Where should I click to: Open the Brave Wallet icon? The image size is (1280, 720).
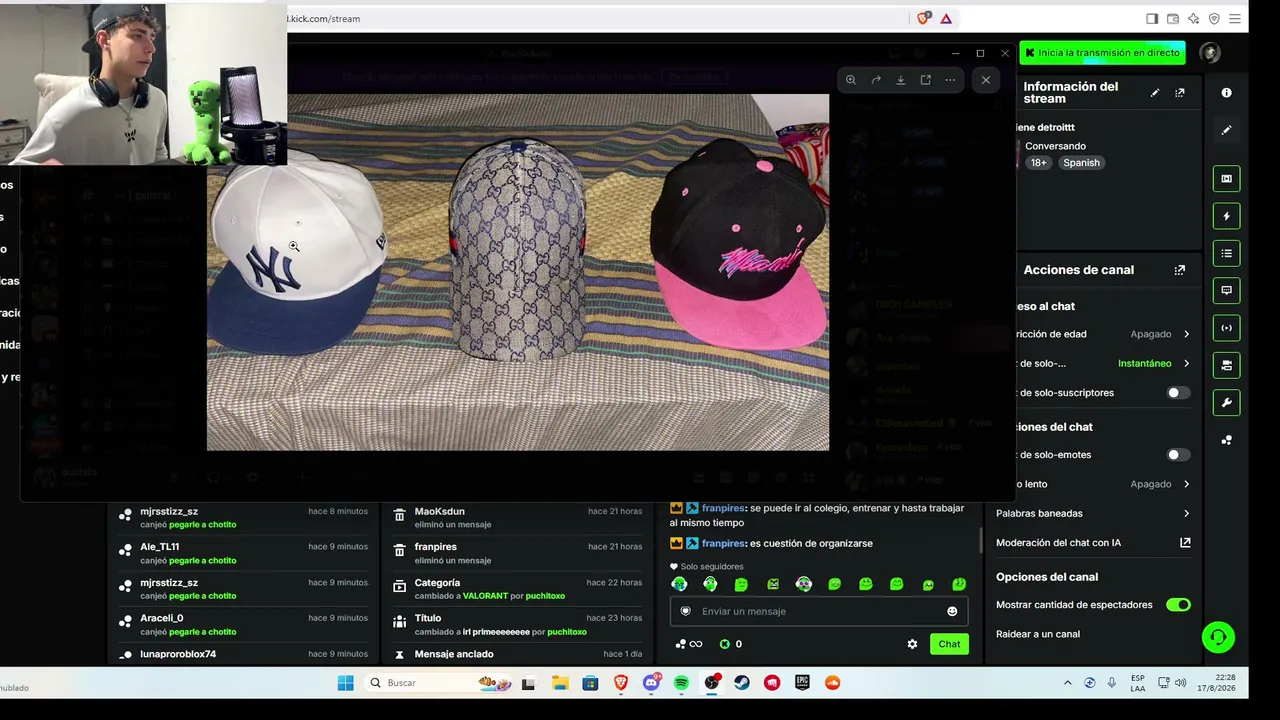[1173, 18]
